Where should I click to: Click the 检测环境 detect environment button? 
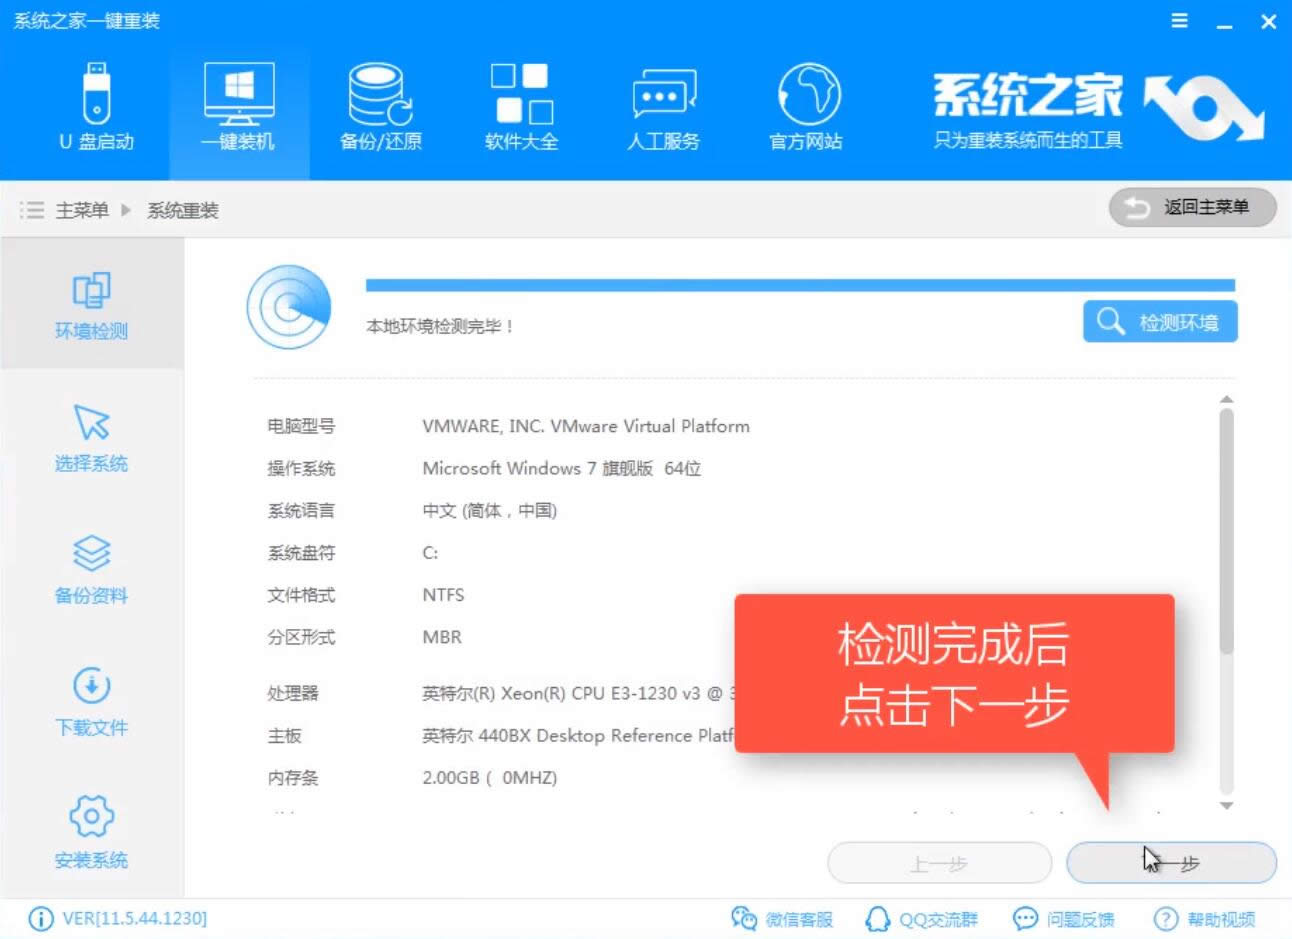(x=1159, y=321)
